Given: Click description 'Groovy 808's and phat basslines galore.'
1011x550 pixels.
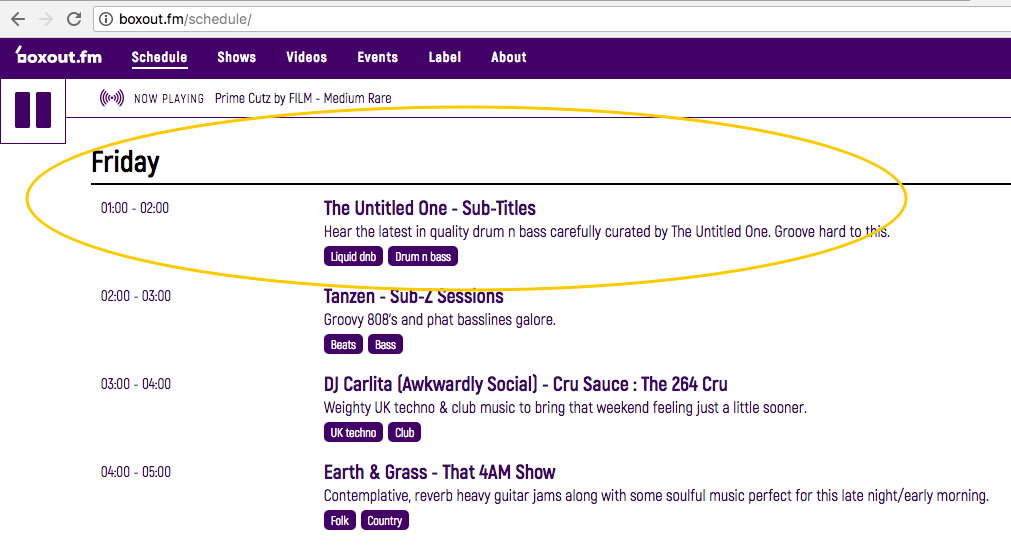Looking at the screenshot, I should point(440,320).
